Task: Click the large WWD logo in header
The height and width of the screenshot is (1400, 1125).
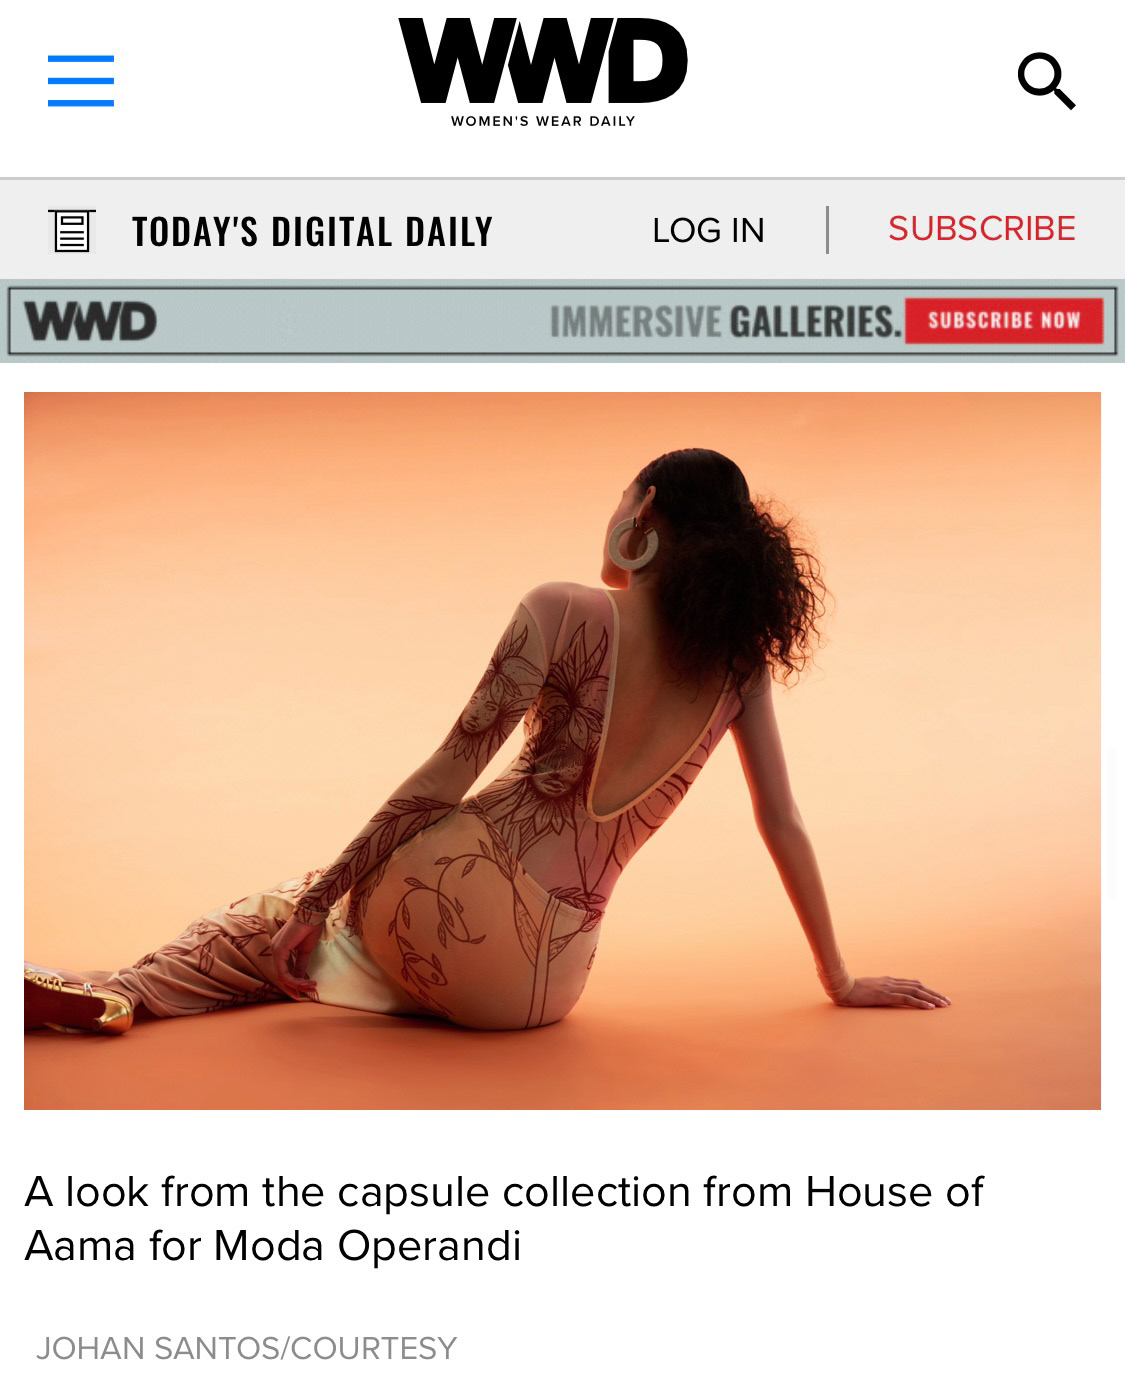Action: (x=543, y=61)
